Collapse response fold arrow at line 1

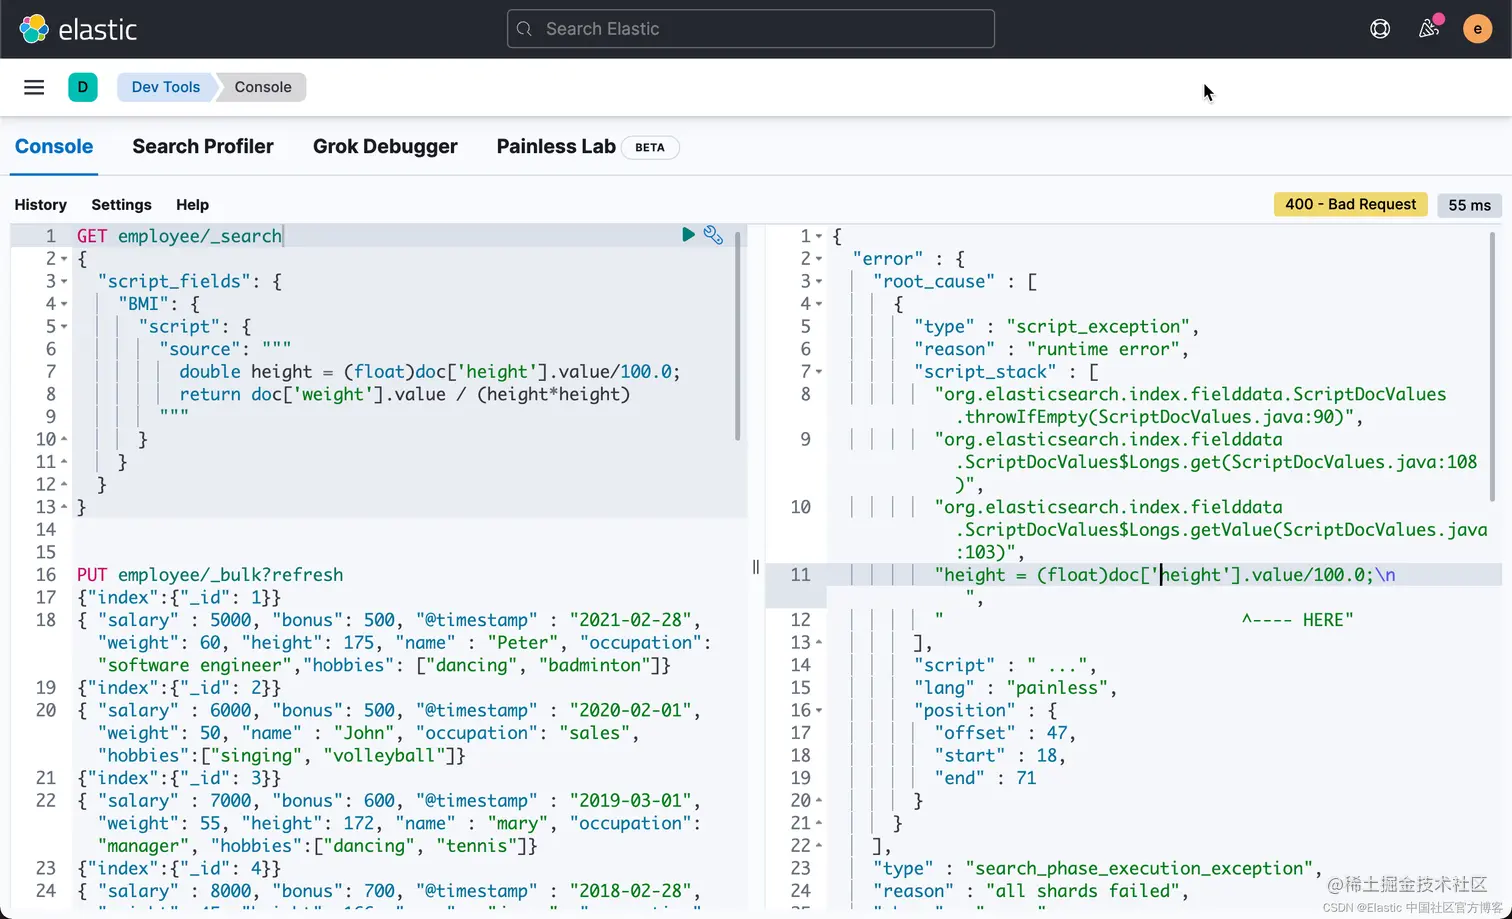(x=819, y=237)
